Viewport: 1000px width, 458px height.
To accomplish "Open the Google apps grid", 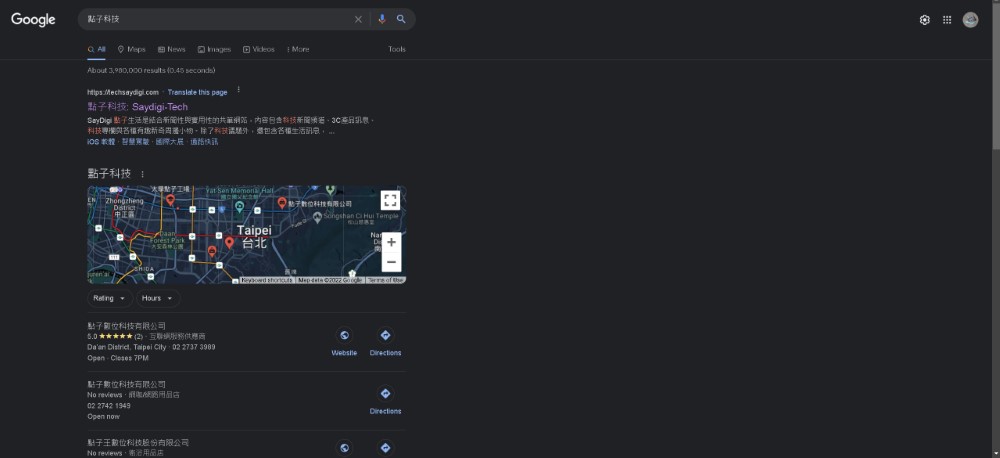I will point(947,20).
